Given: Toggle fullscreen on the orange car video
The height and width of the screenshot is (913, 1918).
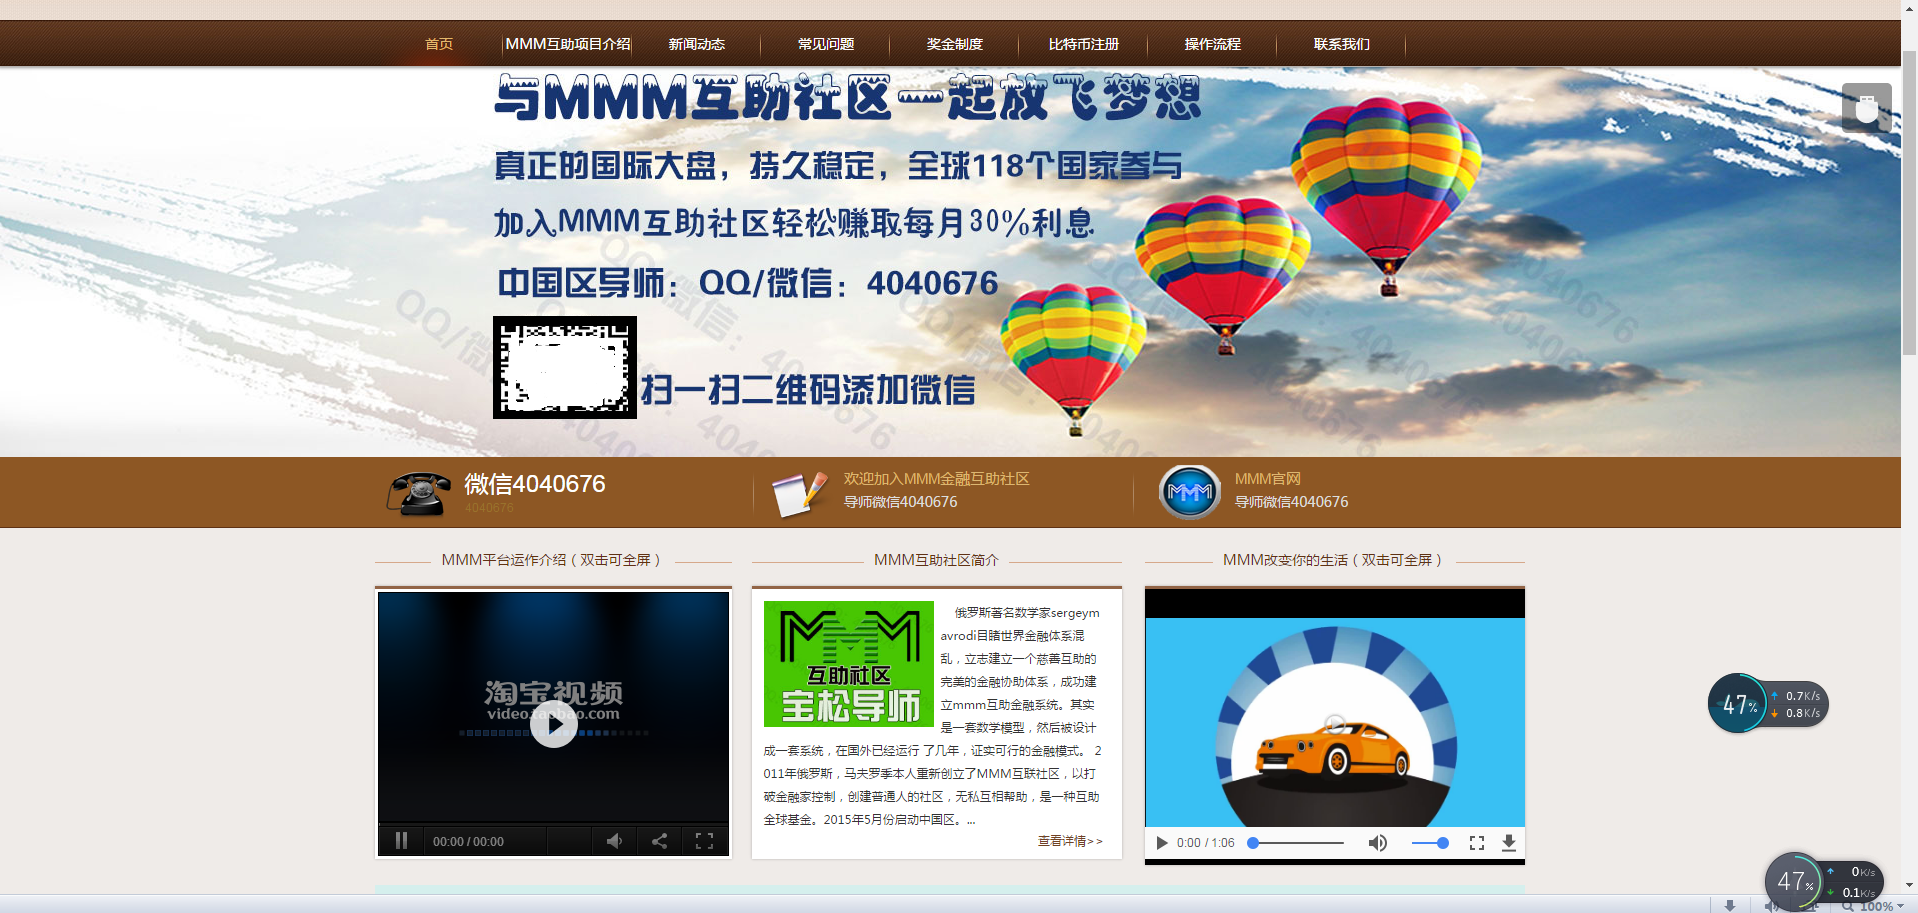Looking at the screenshot, I should (1476, 843).
